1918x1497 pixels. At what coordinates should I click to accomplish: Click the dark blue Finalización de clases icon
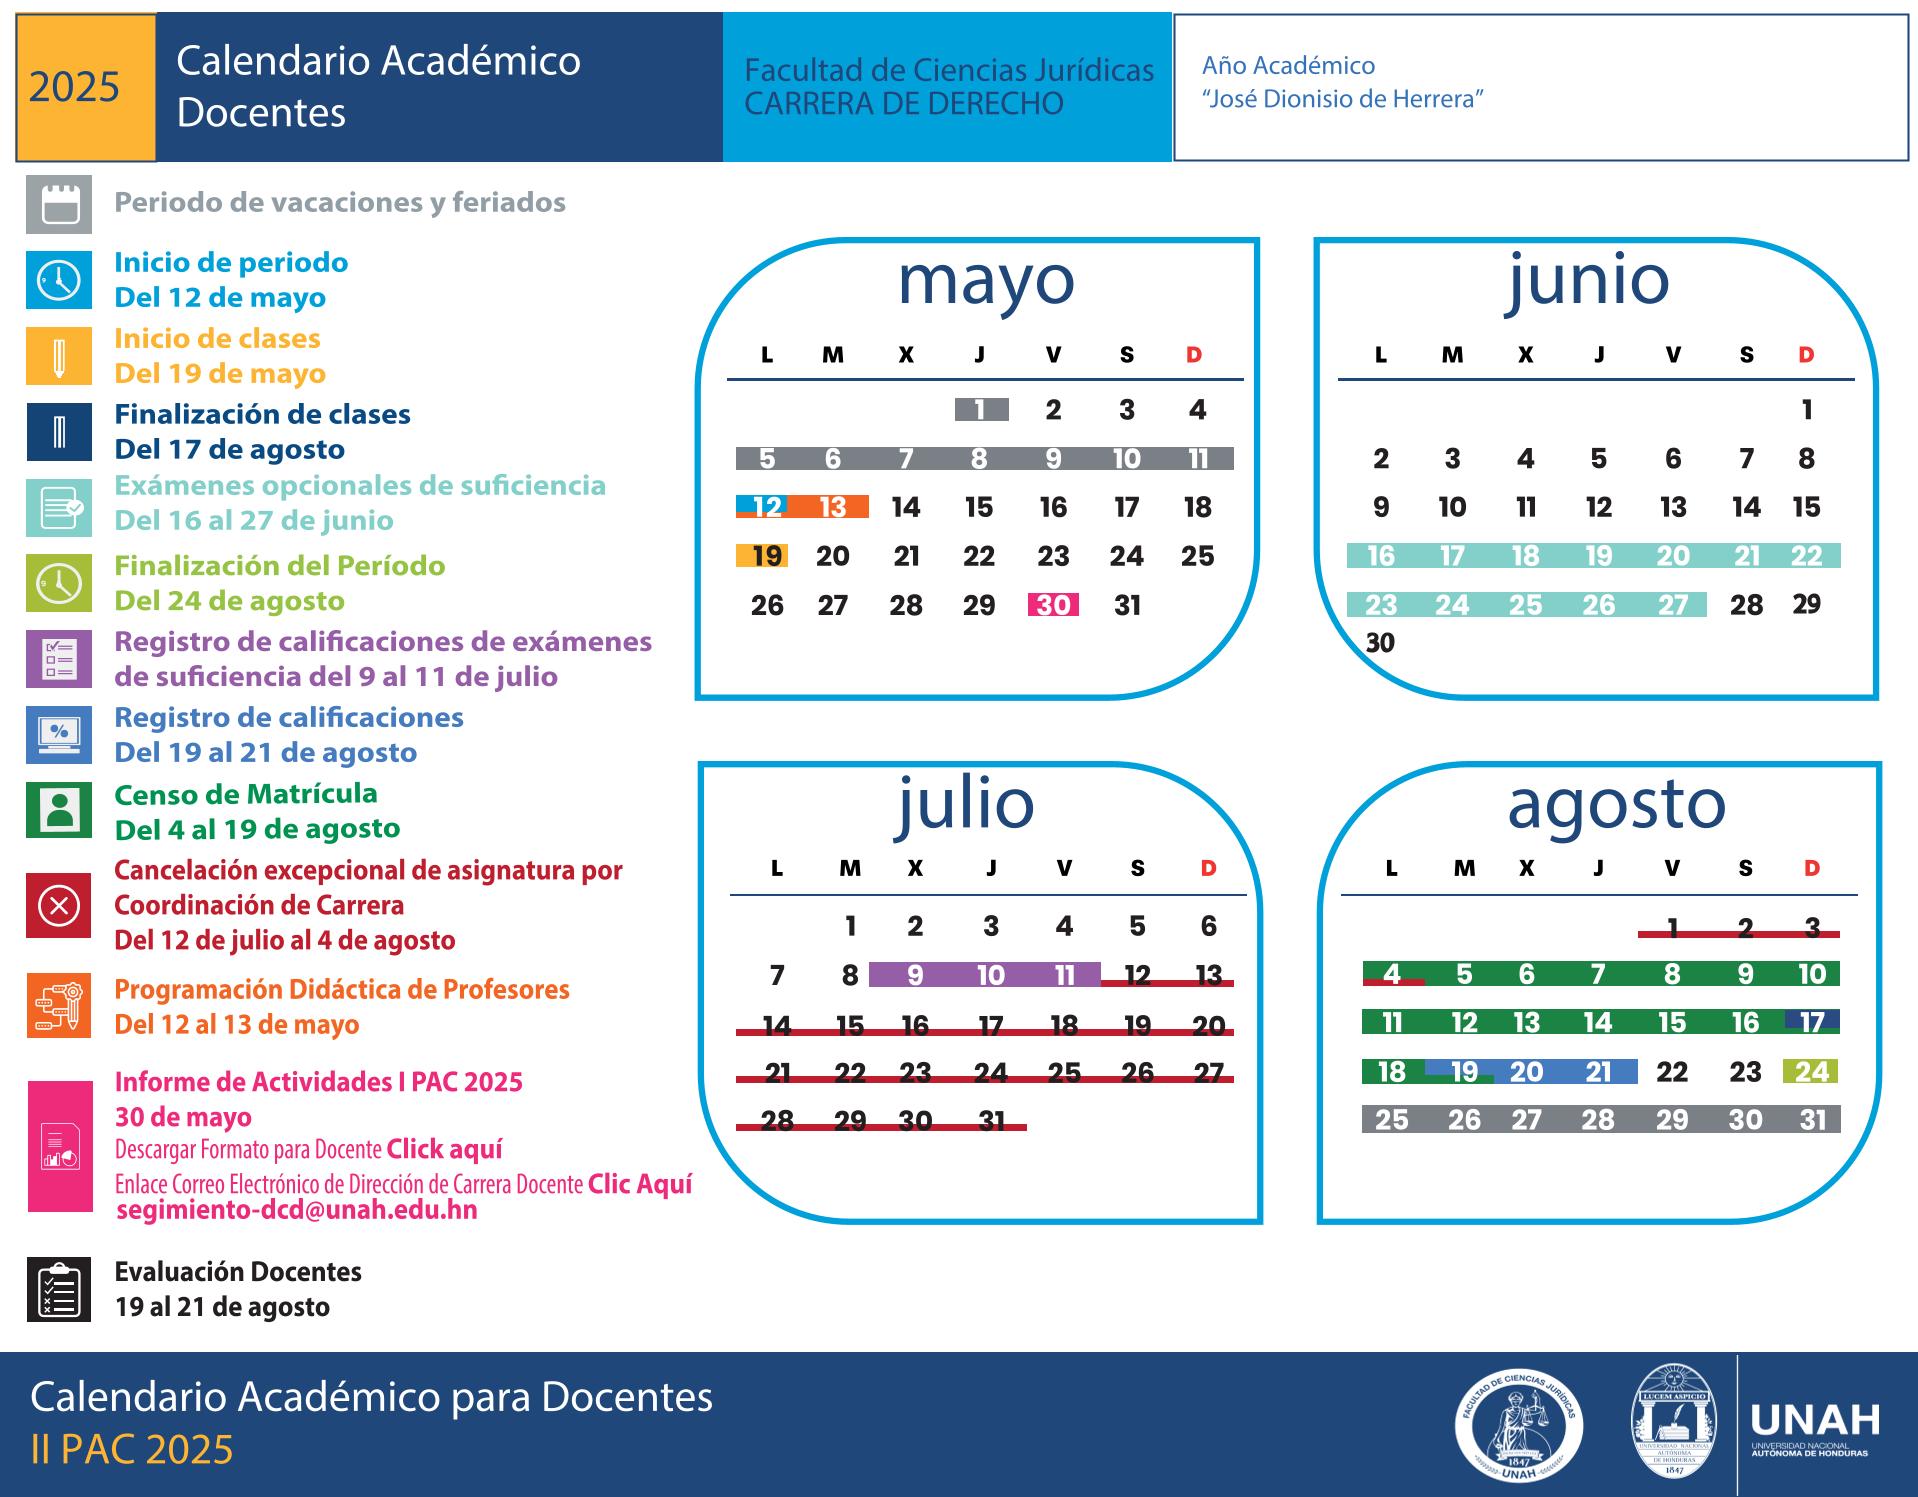59,432
